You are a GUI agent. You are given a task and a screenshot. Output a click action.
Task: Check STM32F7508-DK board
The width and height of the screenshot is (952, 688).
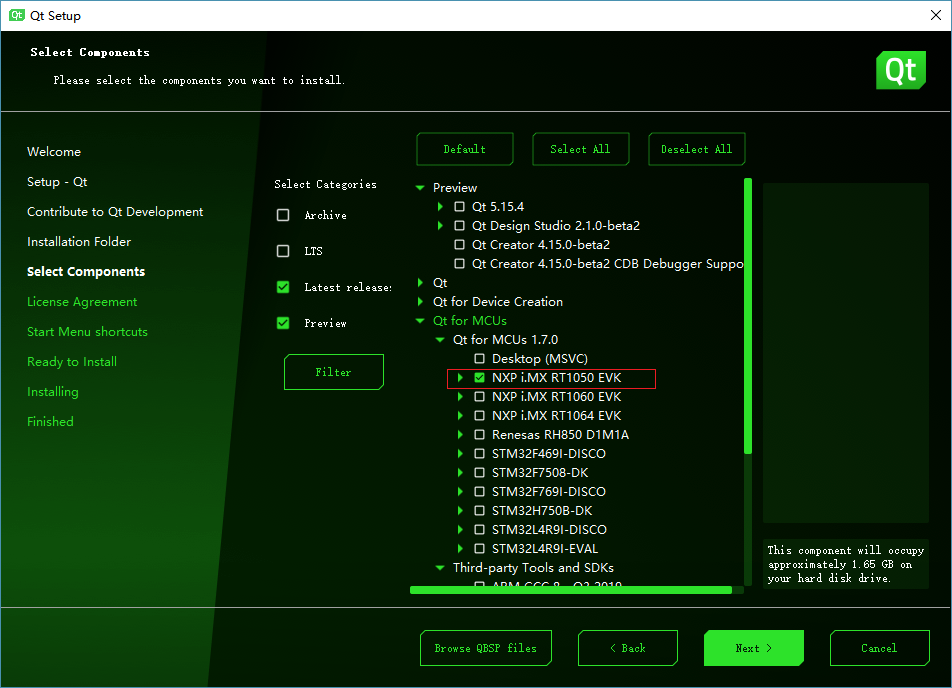click(480, 472)
